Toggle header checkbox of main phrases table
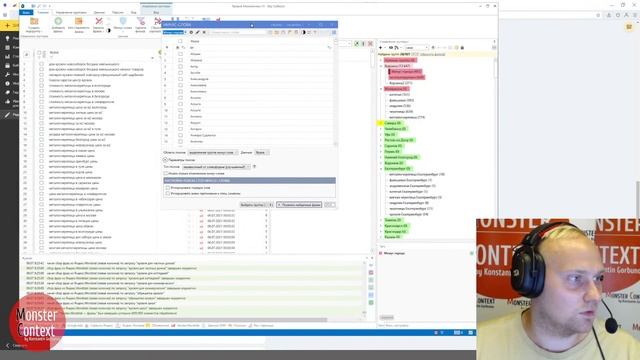 [40, 53]
